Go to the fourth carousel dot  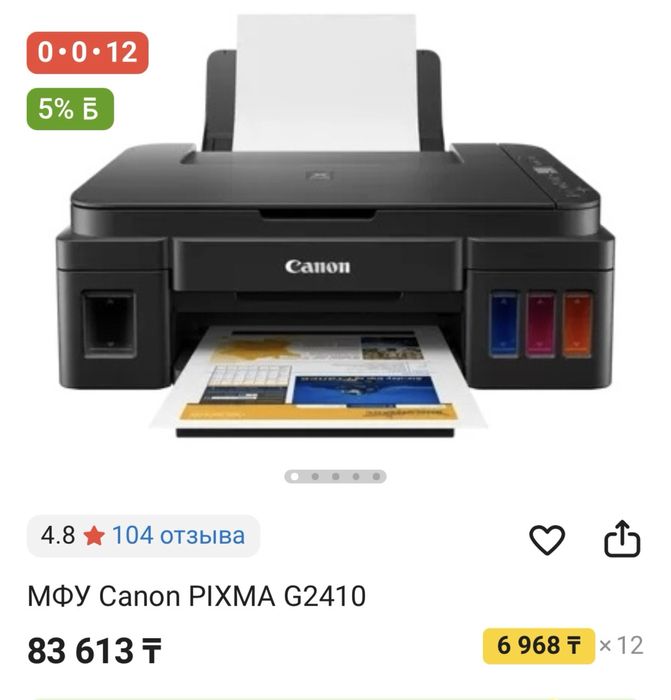[356, 477]
